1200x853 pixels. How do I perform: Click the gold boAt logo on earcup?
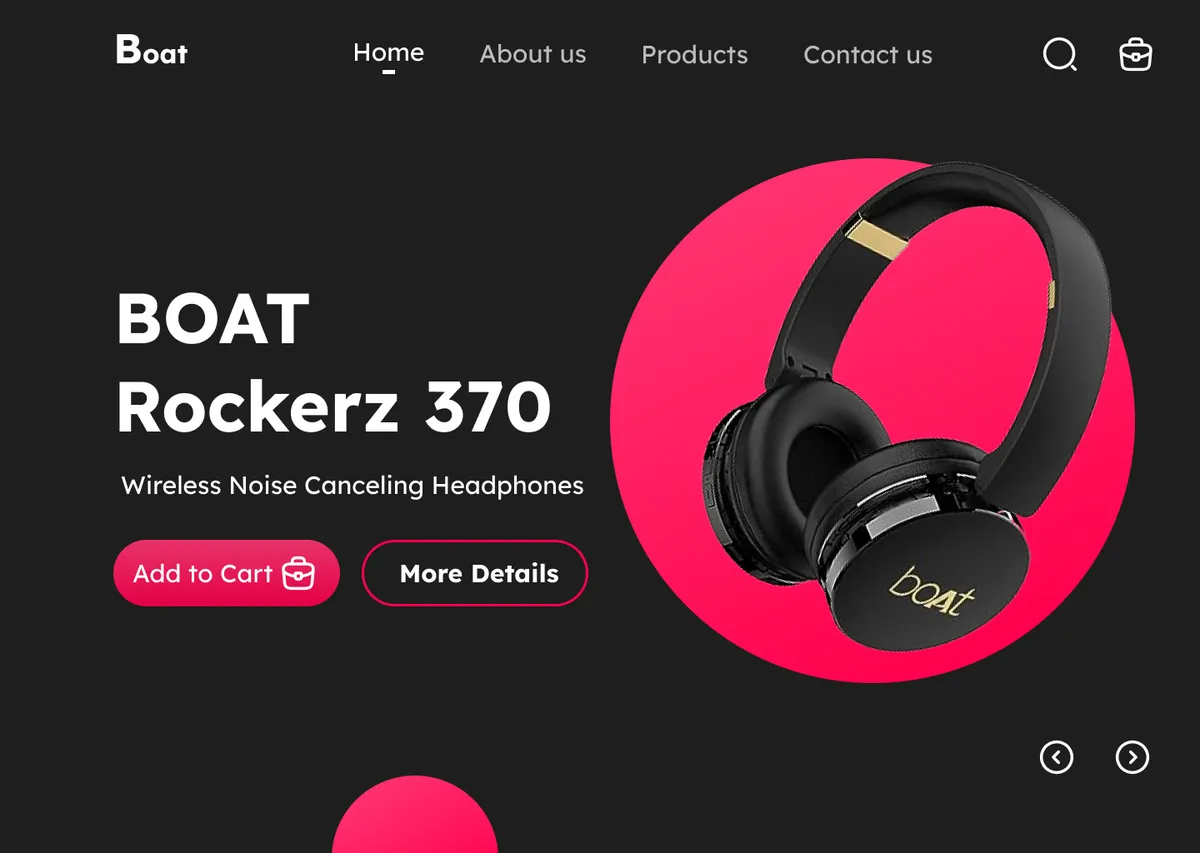931,591
